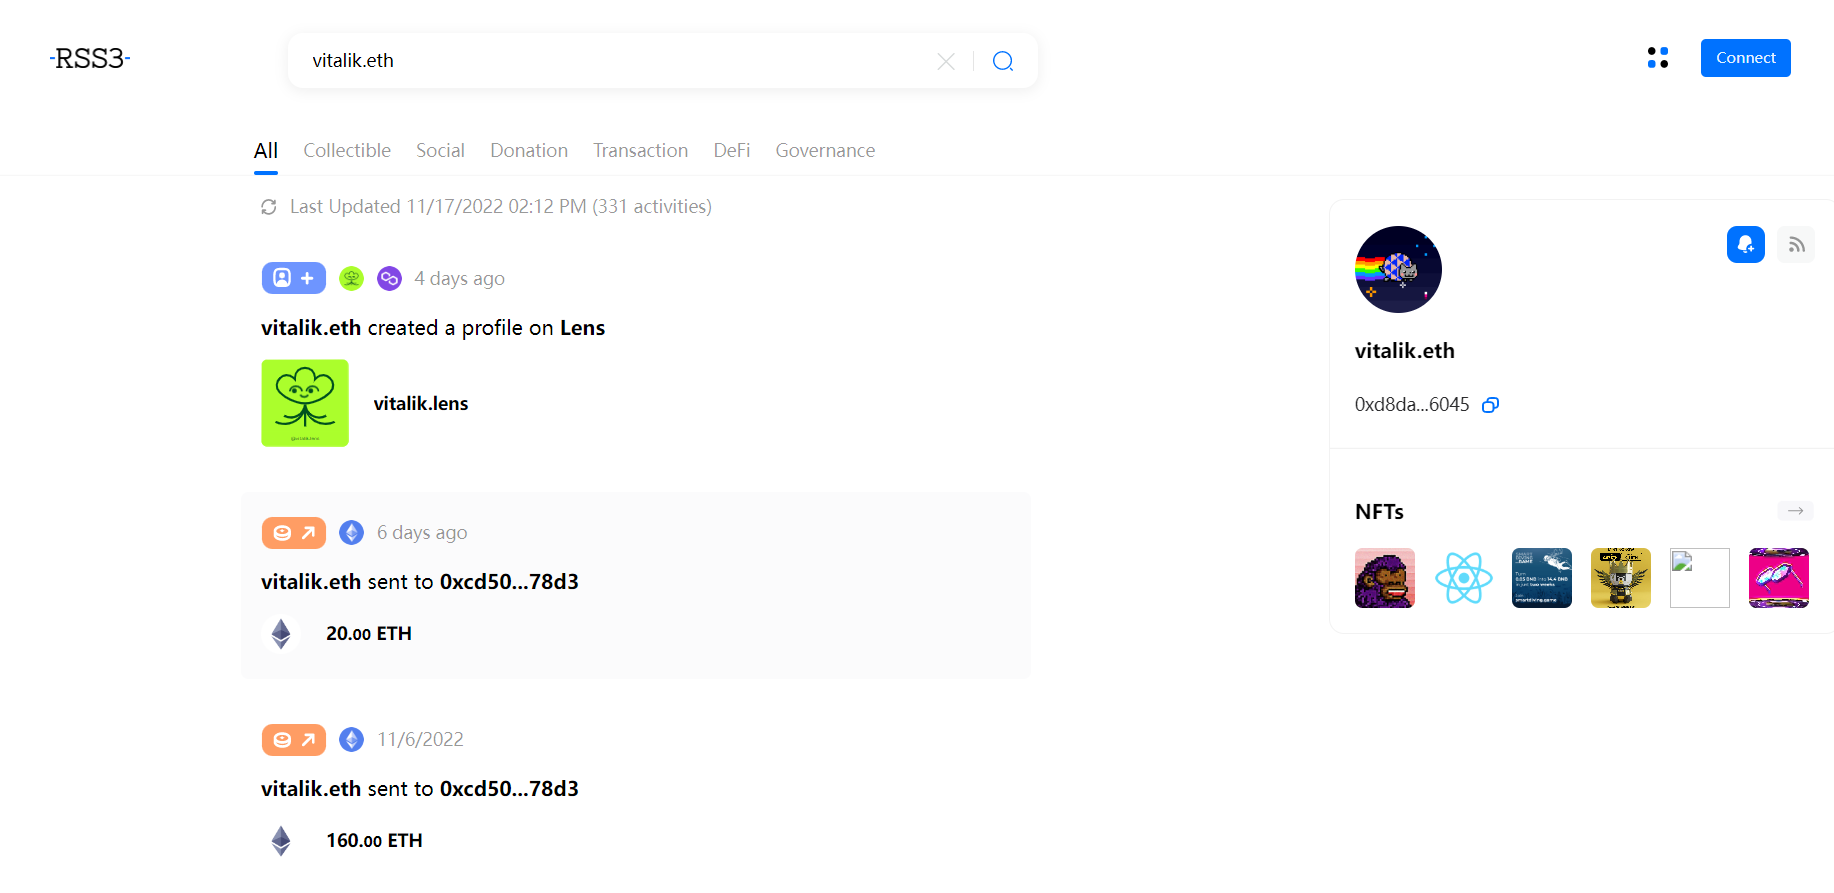Open the four-dot apps menu
1834x893 pixels.
pyautogui.click(x=1658, y=58)
